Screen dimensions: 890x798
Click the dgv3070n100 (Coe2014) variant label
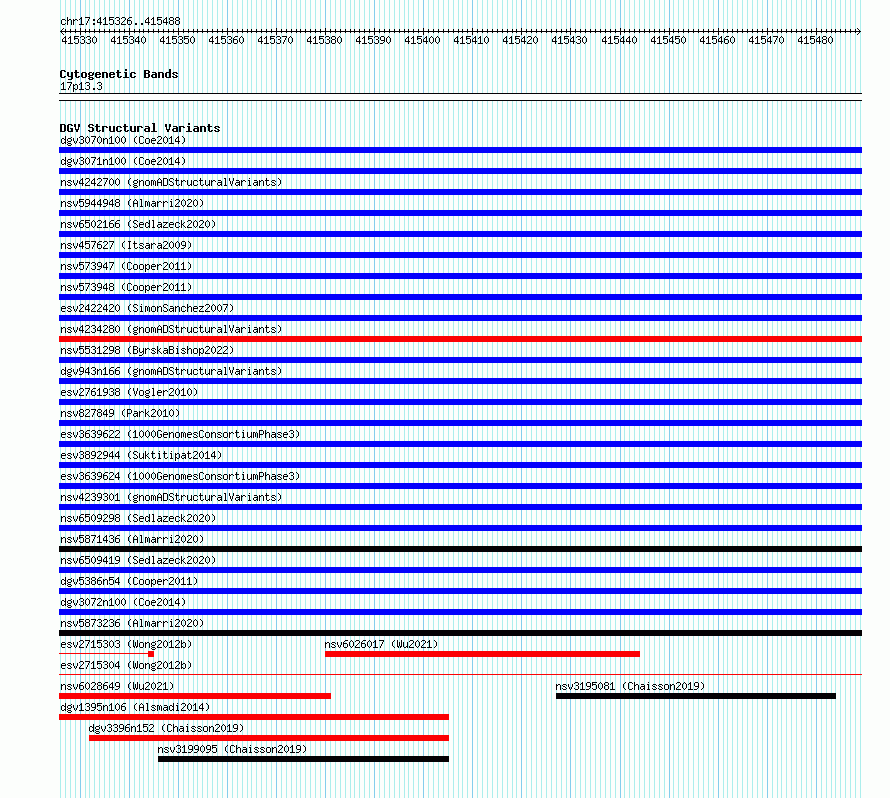click(x=123, y=140)
